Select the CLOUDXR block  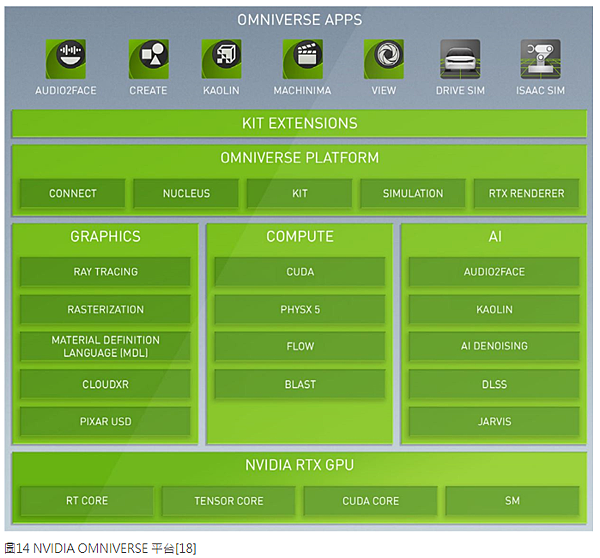coord(105,384)
